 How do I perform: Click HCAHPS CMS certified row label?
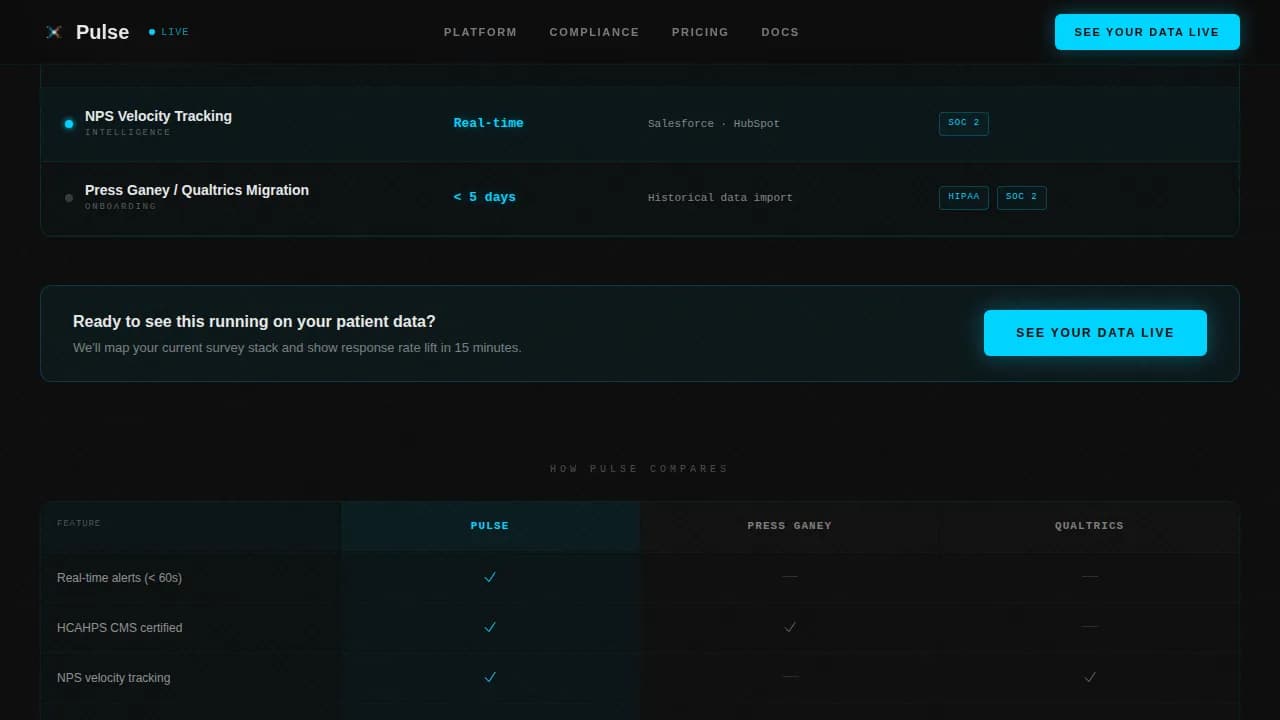(119, 628)
